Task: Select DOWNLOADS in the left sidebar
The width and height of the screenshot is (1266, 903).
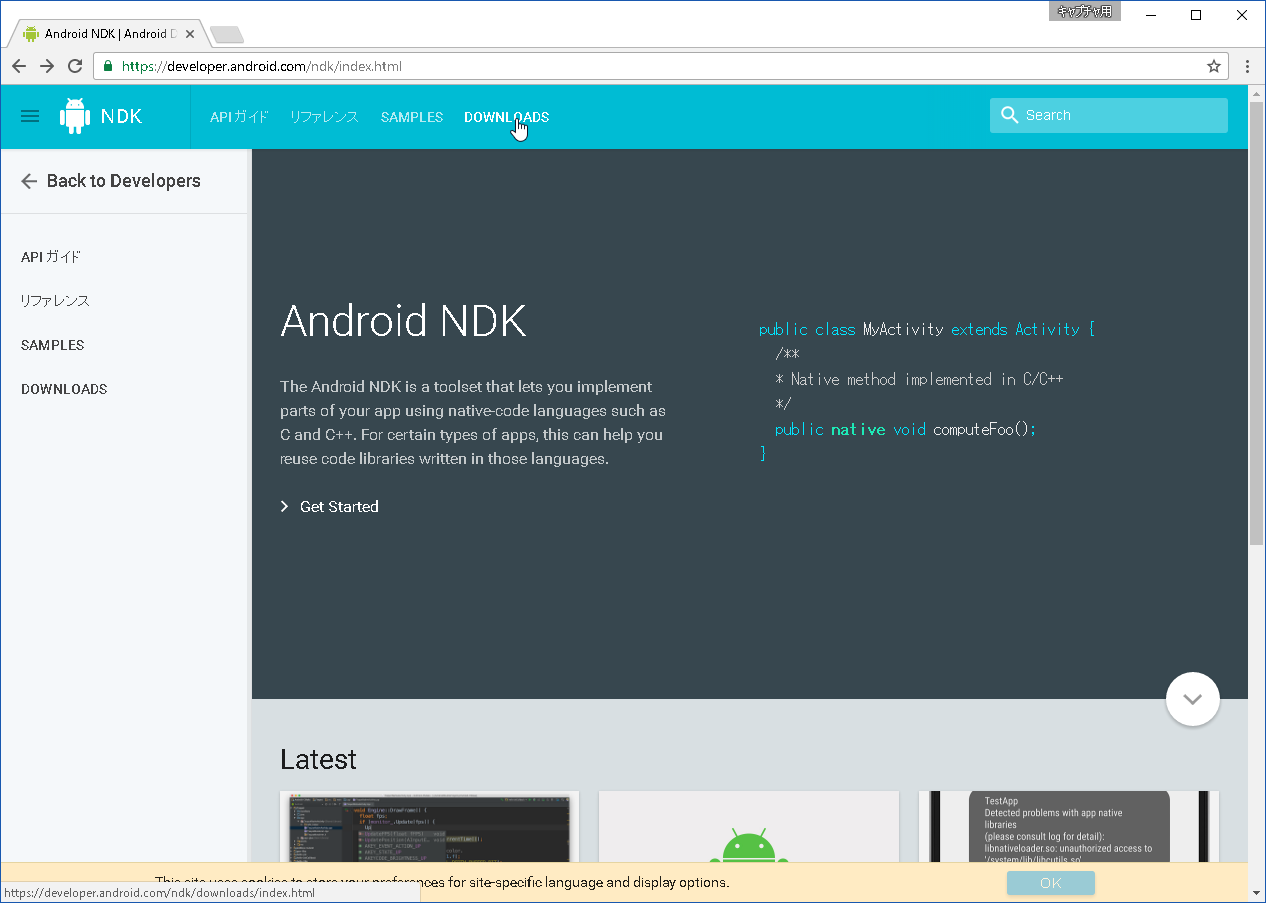Action: pyautogui.click(x=64, y=389)
